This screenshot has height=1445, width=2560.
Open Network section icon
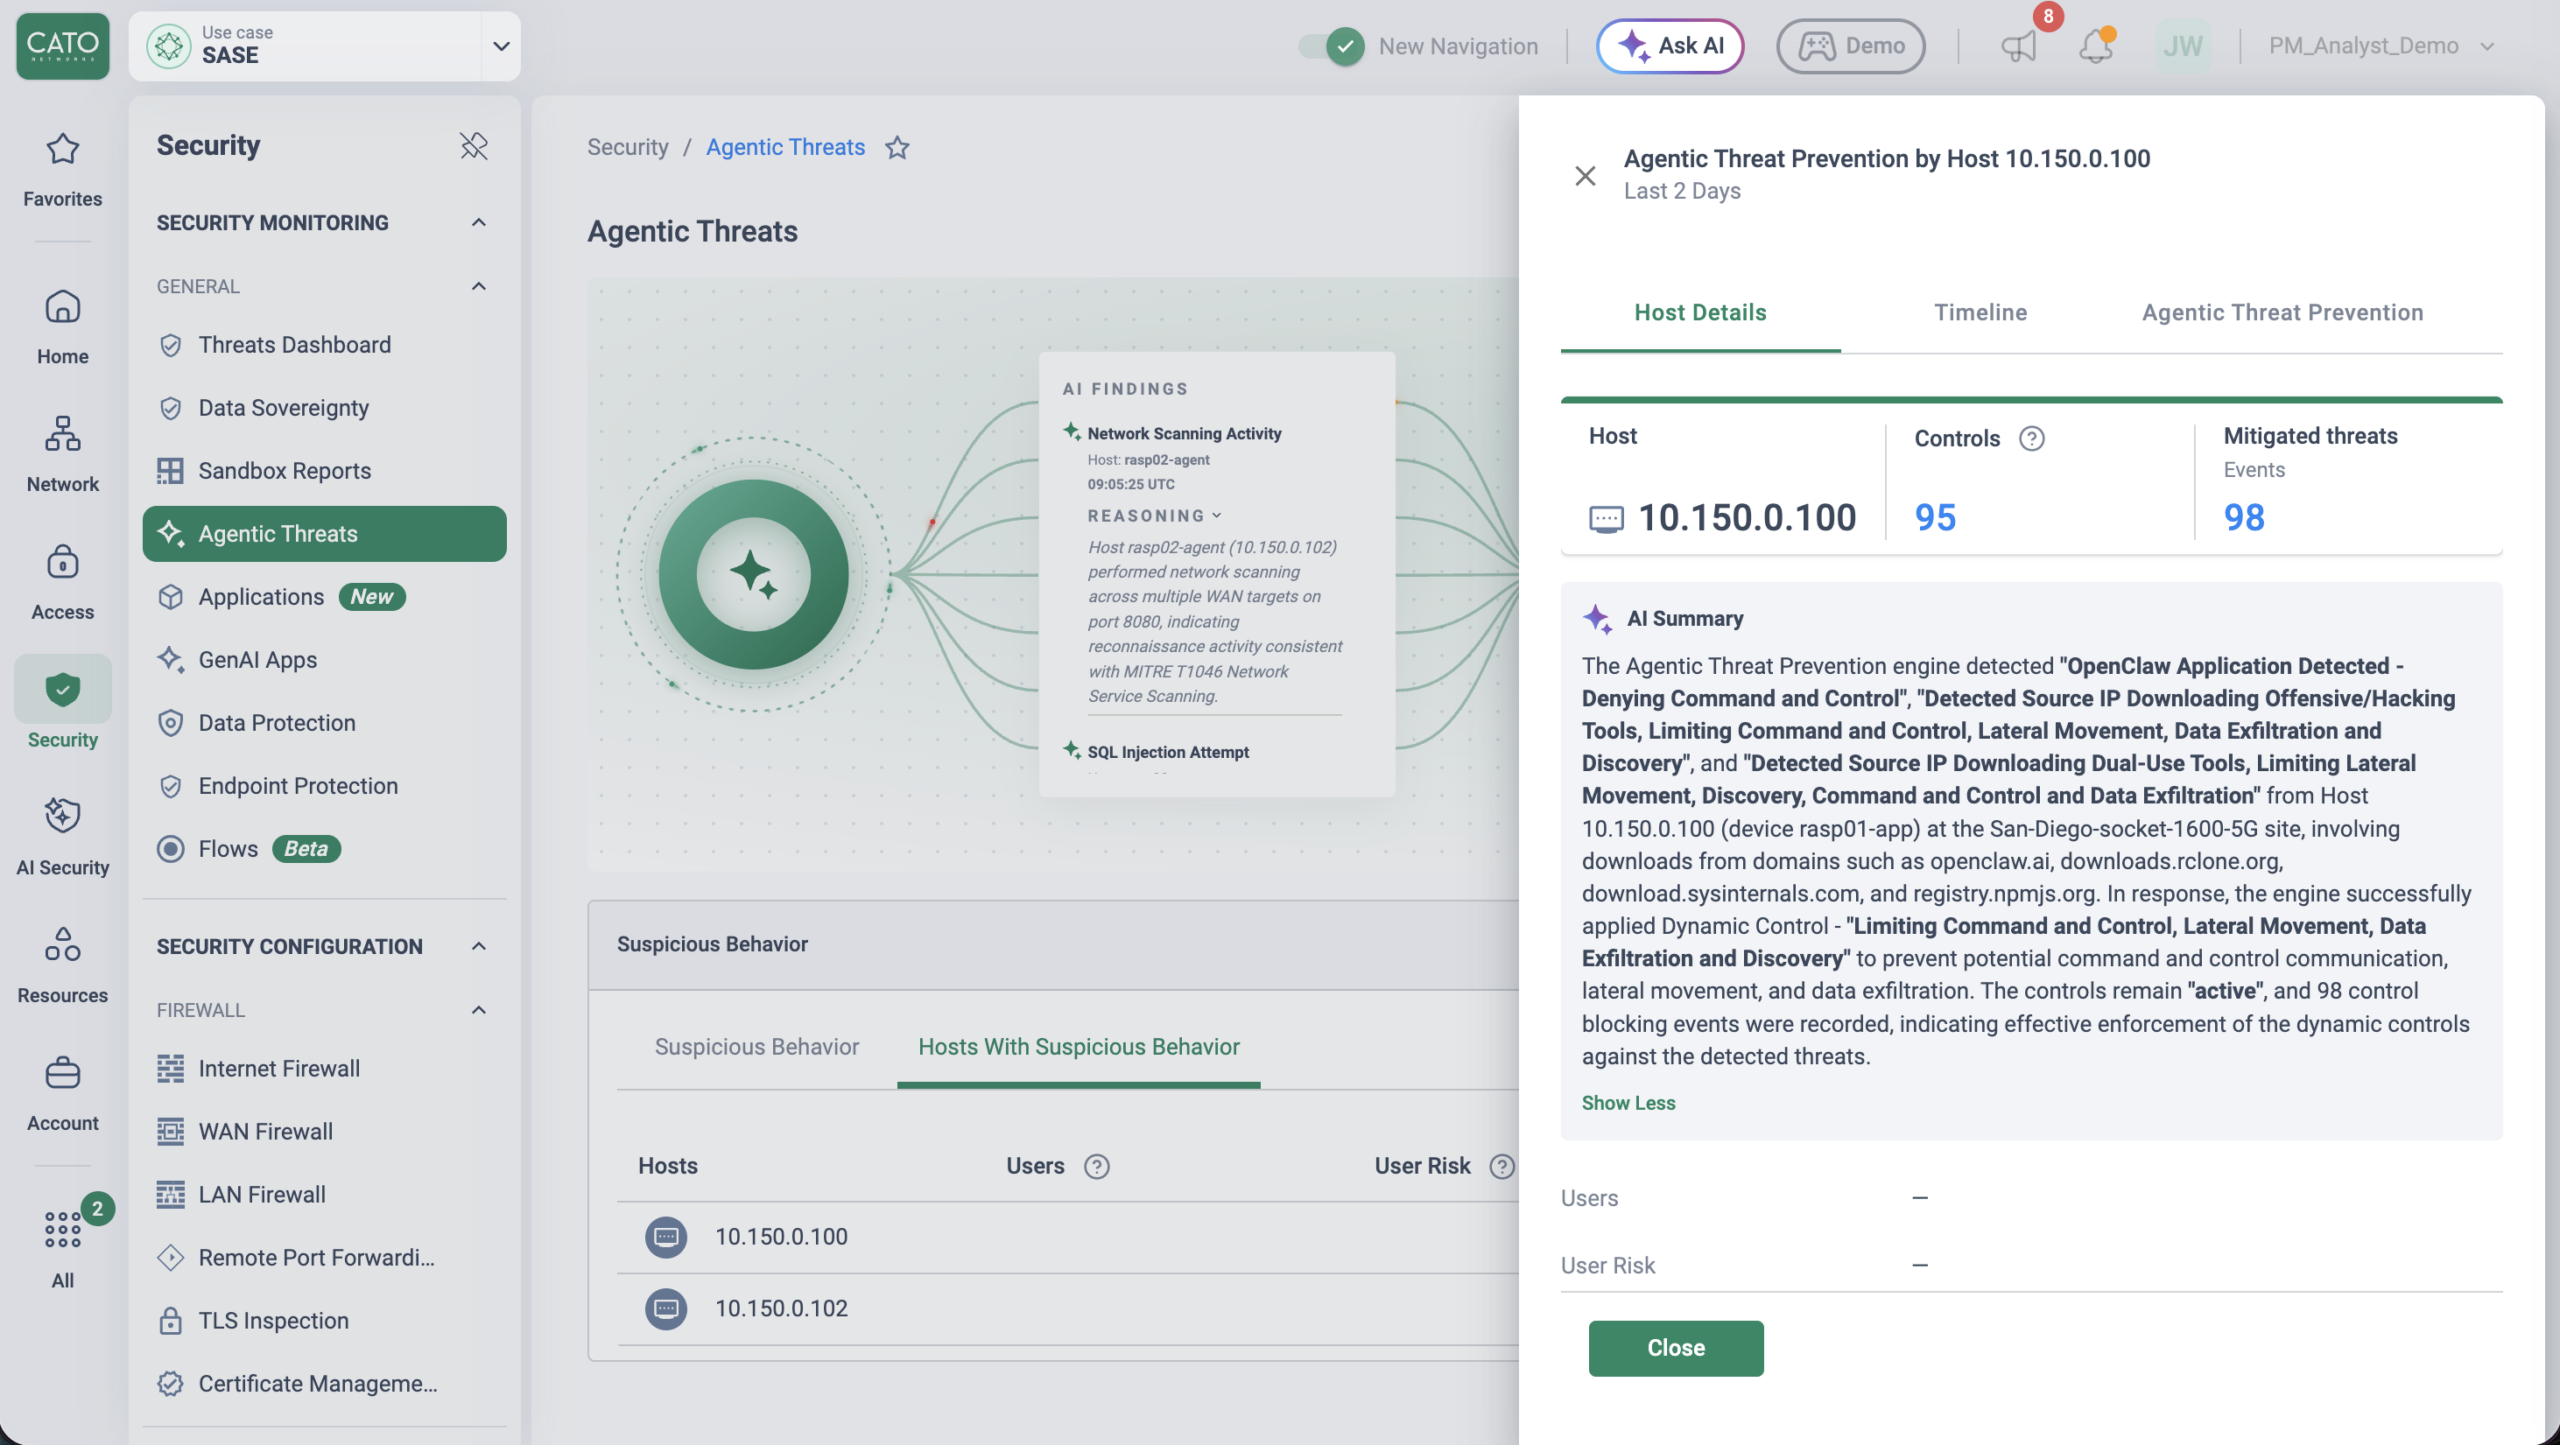click(62, 434)
